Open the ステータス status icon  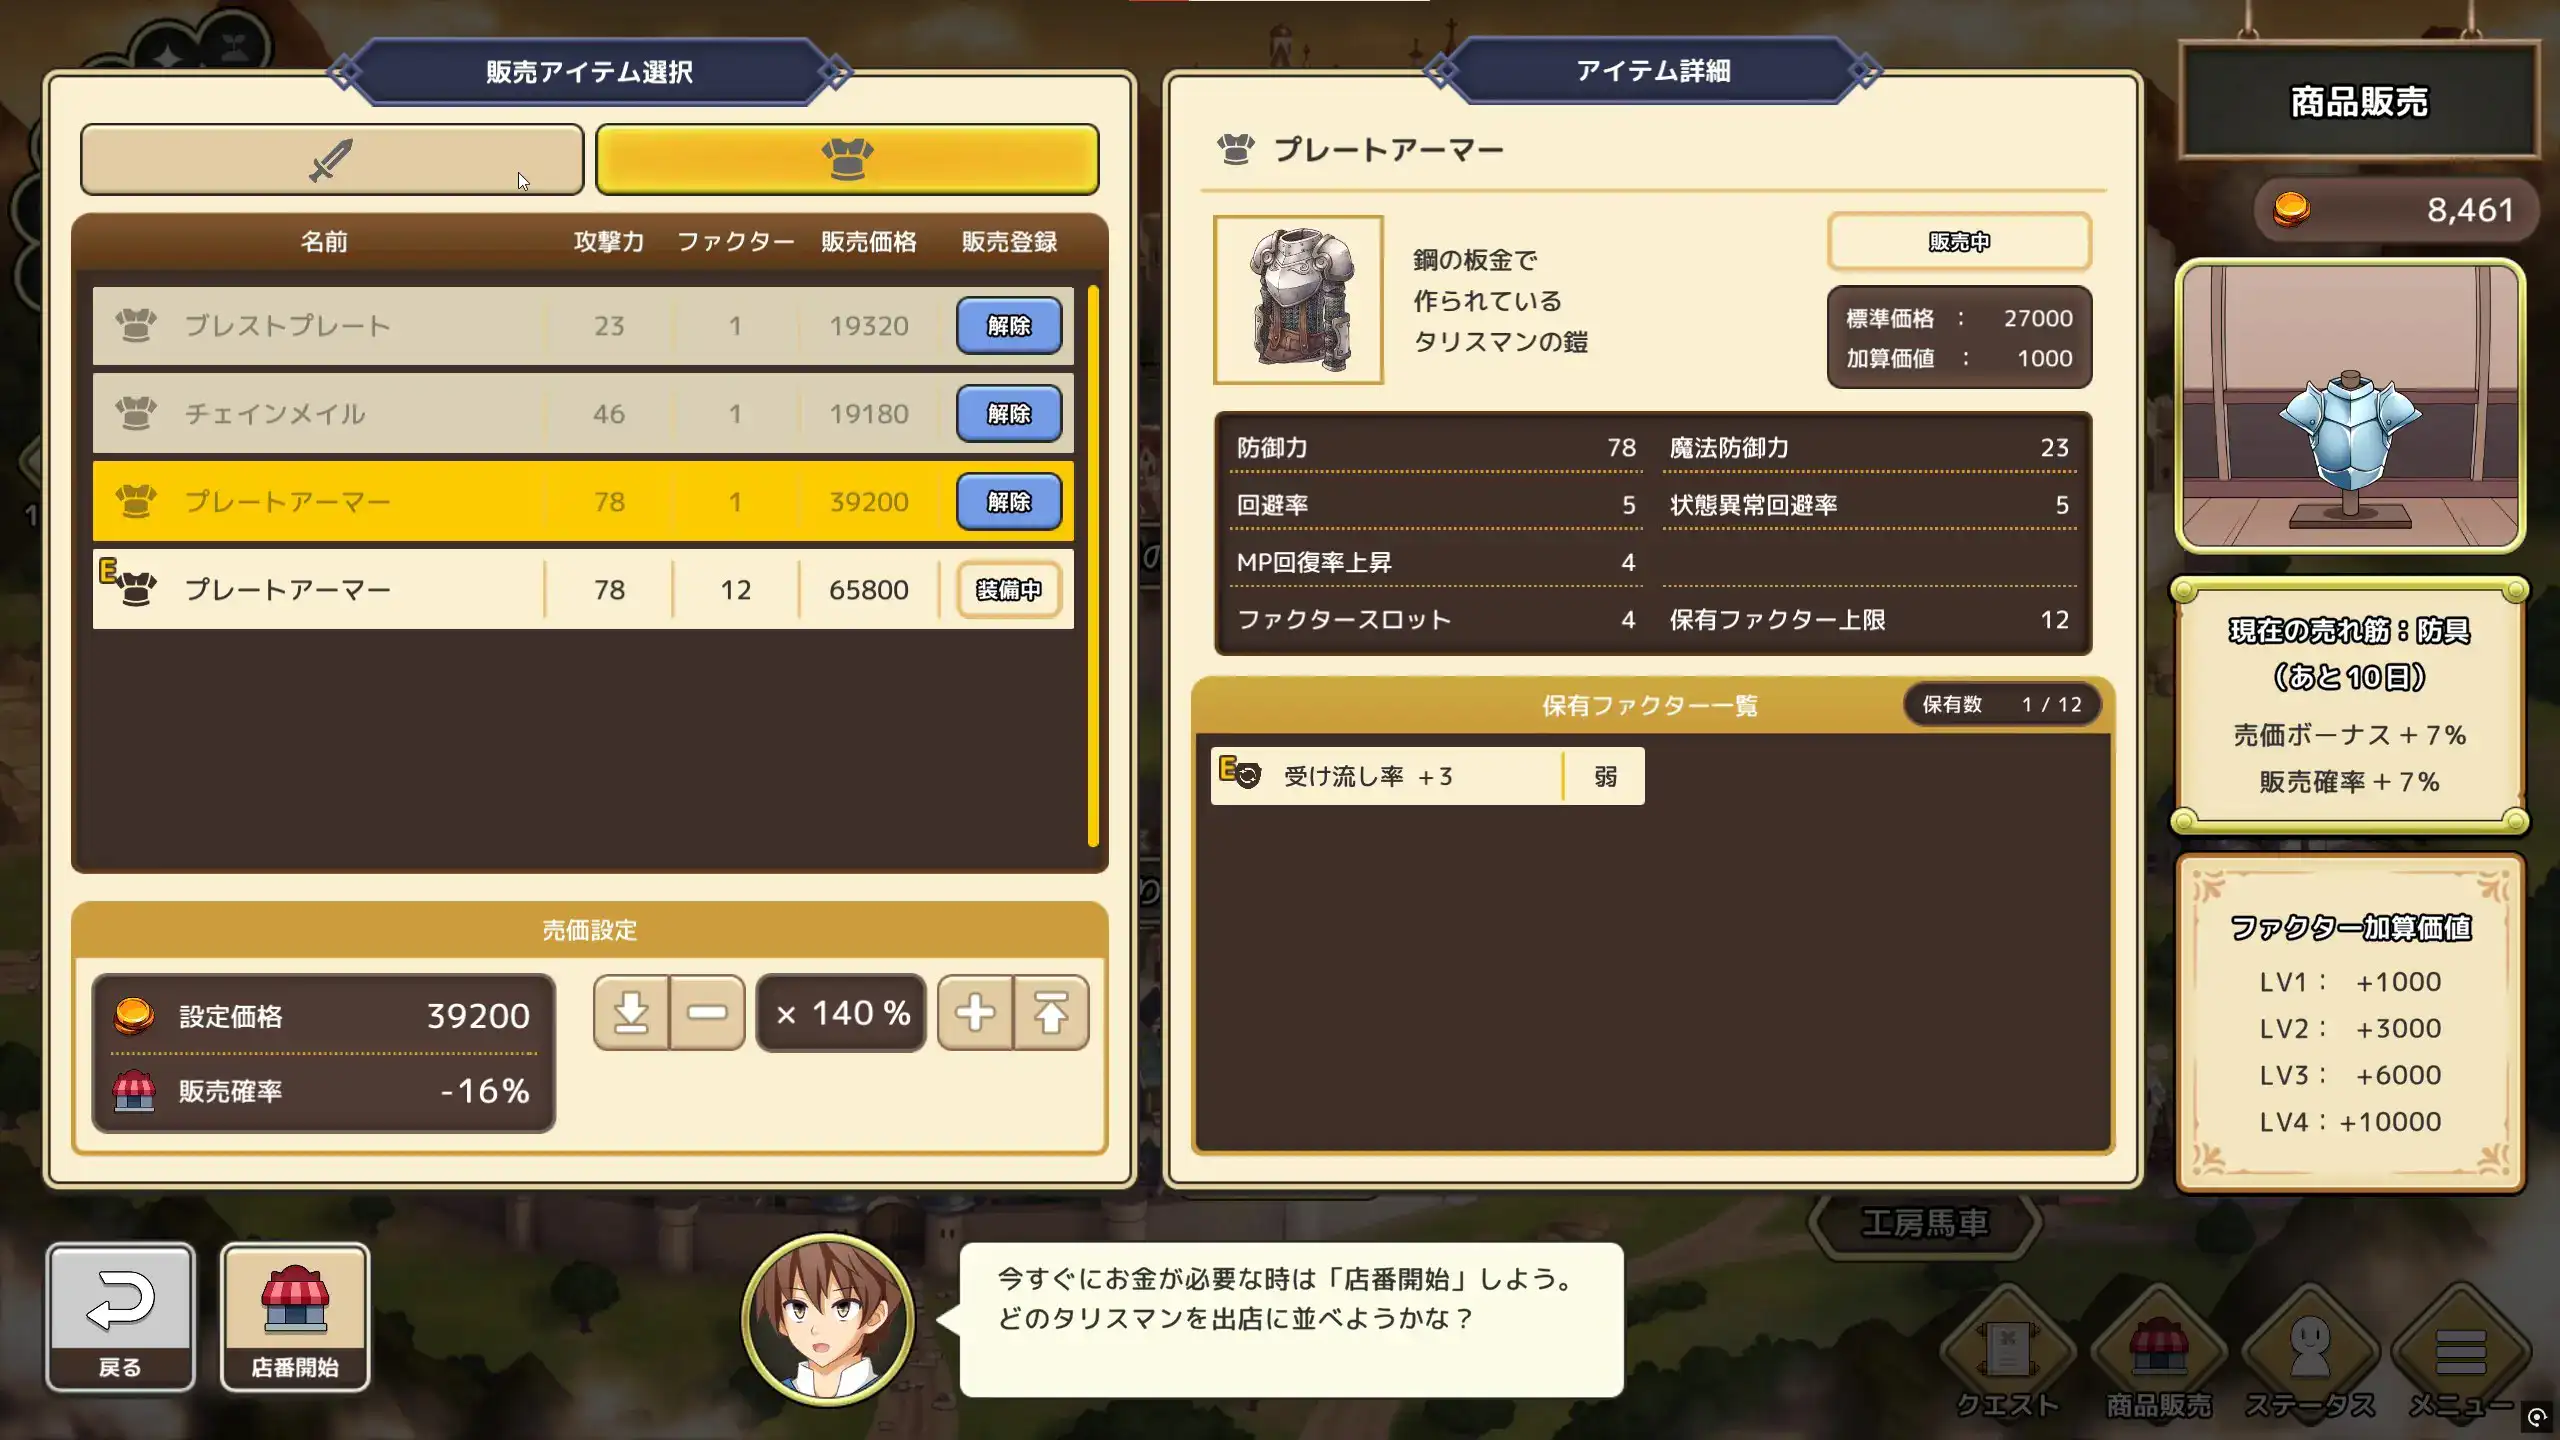tap(2309, 1355)
